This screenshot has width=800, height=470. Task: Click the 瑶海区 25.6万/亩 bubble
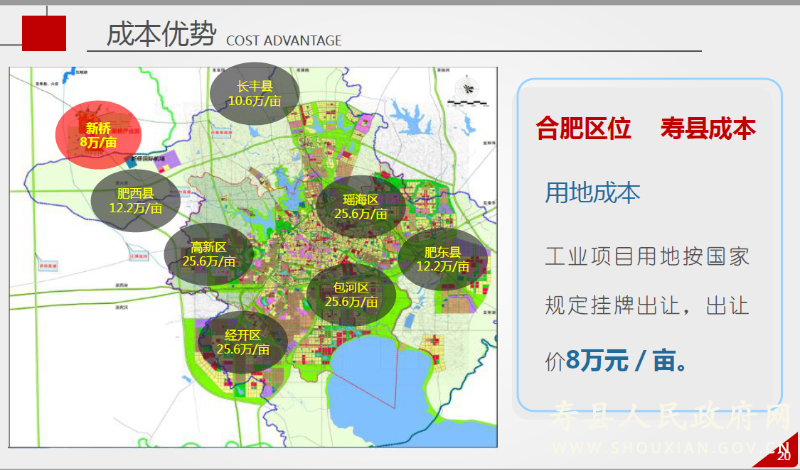(360, 207)
